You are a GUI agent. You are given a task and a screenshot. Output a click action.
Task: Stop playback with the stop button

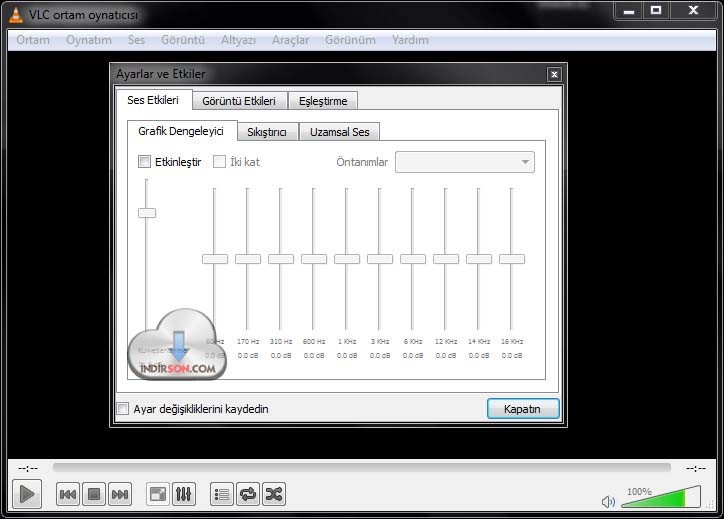click(94, 494)
